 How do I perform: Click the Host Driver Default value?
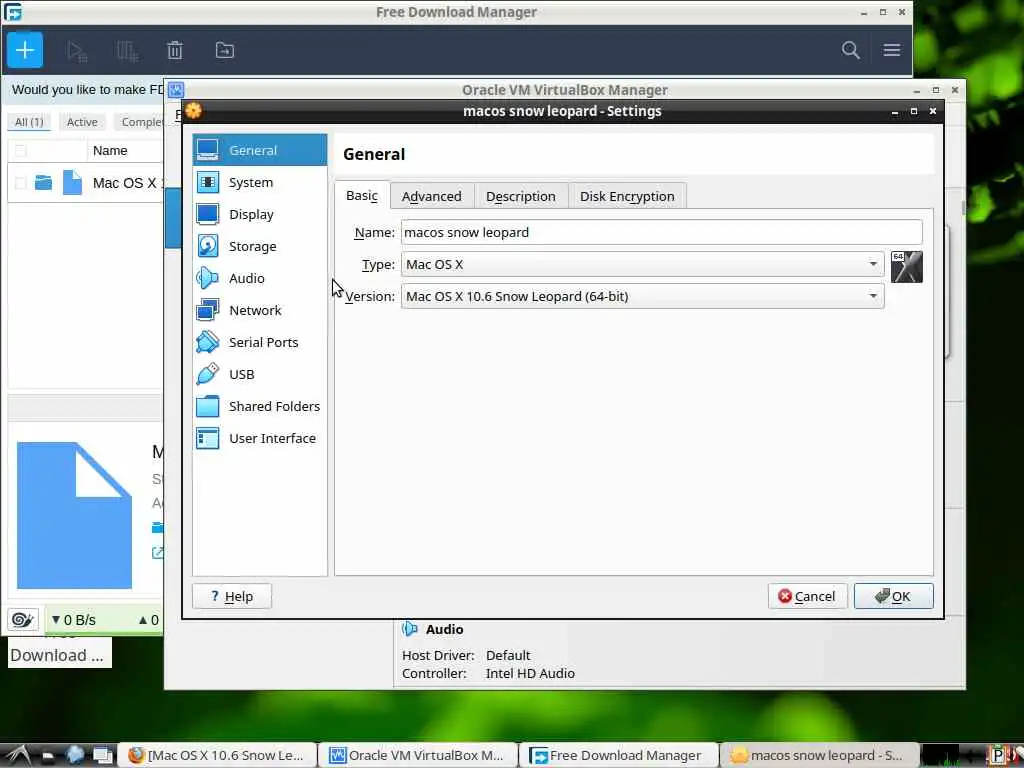pos(508,655)
